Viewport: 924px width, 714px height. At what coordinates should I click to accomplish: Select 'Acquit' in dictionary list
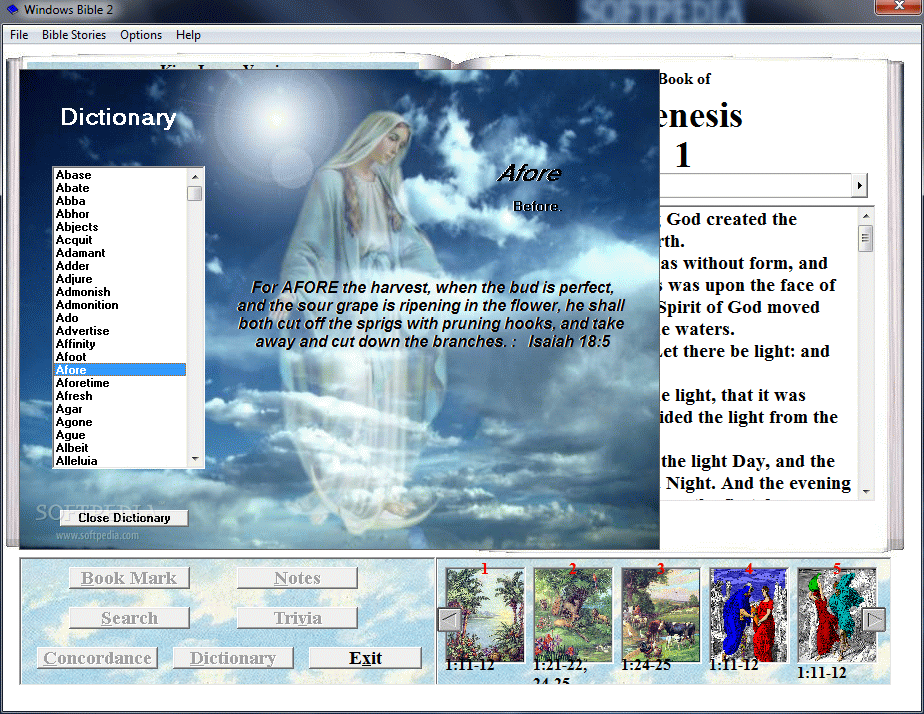click(x=120, y=240)
